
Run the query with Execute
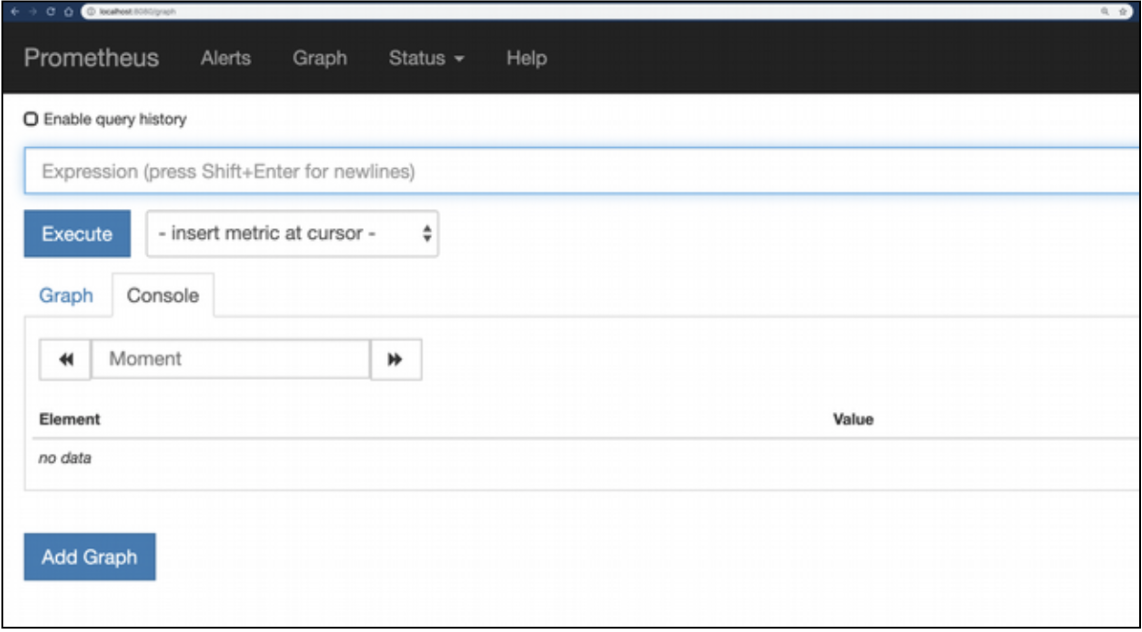pyautogui.click(x=77, y=234)
